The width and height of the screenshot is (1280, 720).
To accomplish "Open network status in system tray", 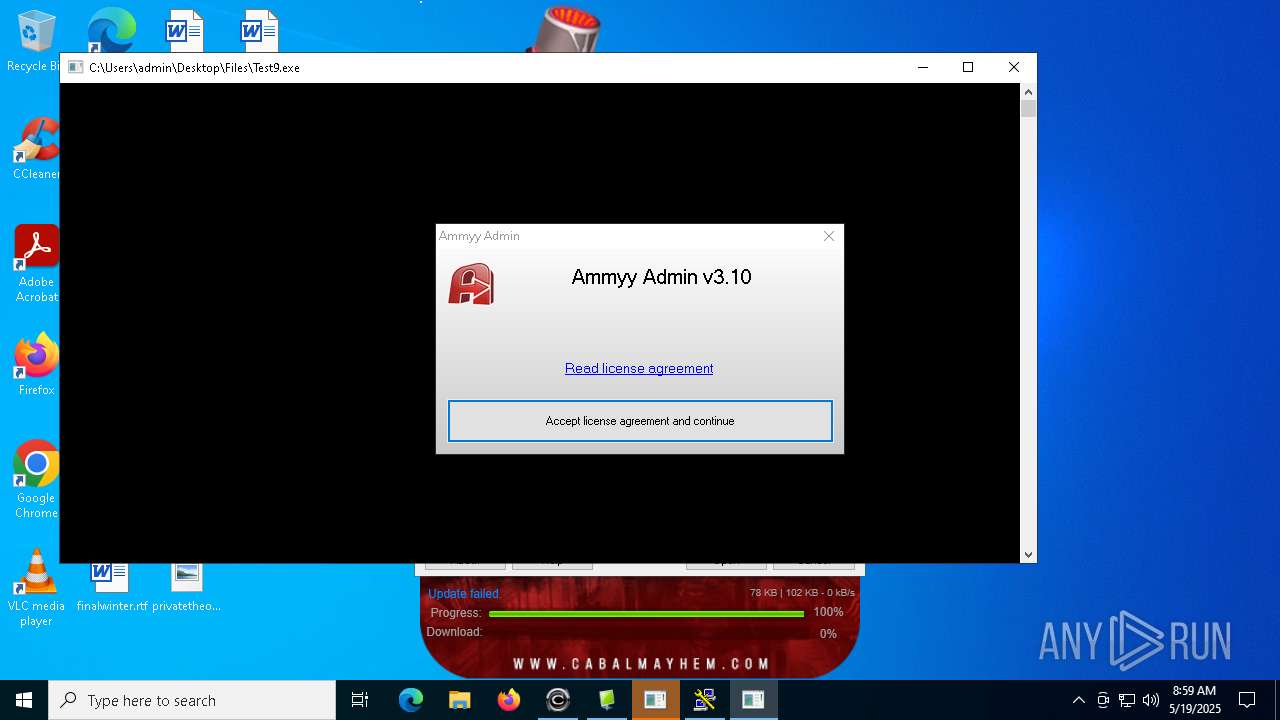I will tap(1127, 700).
